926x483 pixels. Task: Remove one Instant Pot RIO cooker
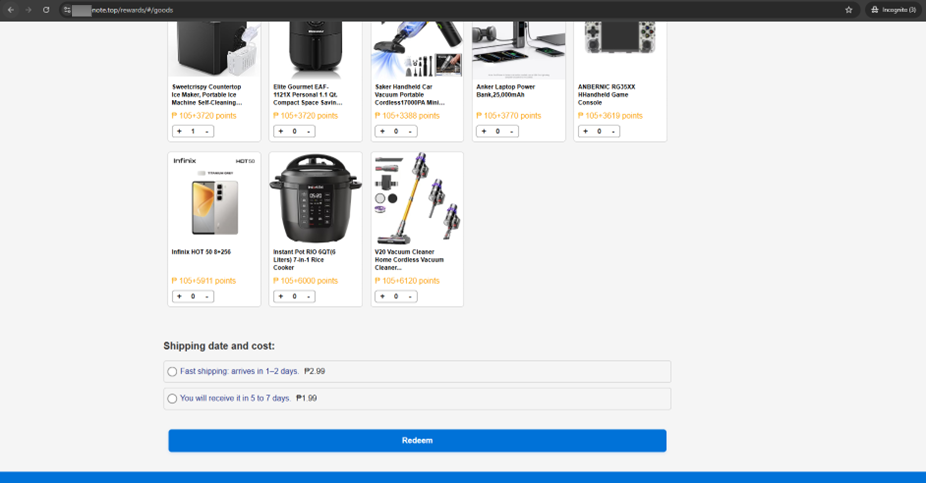308,296
